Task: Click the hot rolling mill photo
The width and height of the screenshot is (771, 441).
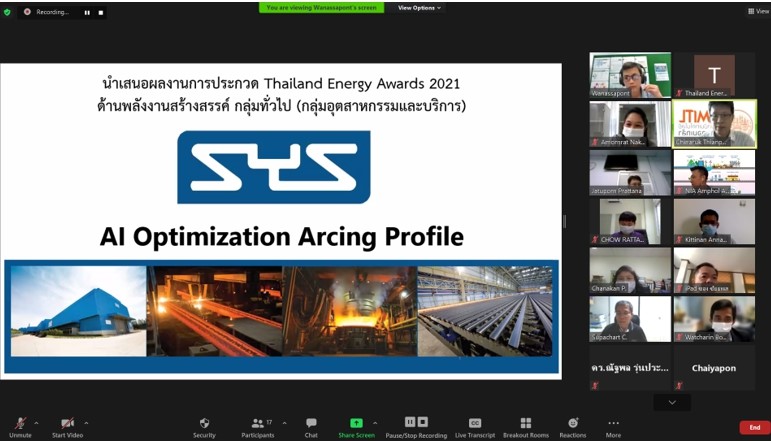Action: [214, 311]
